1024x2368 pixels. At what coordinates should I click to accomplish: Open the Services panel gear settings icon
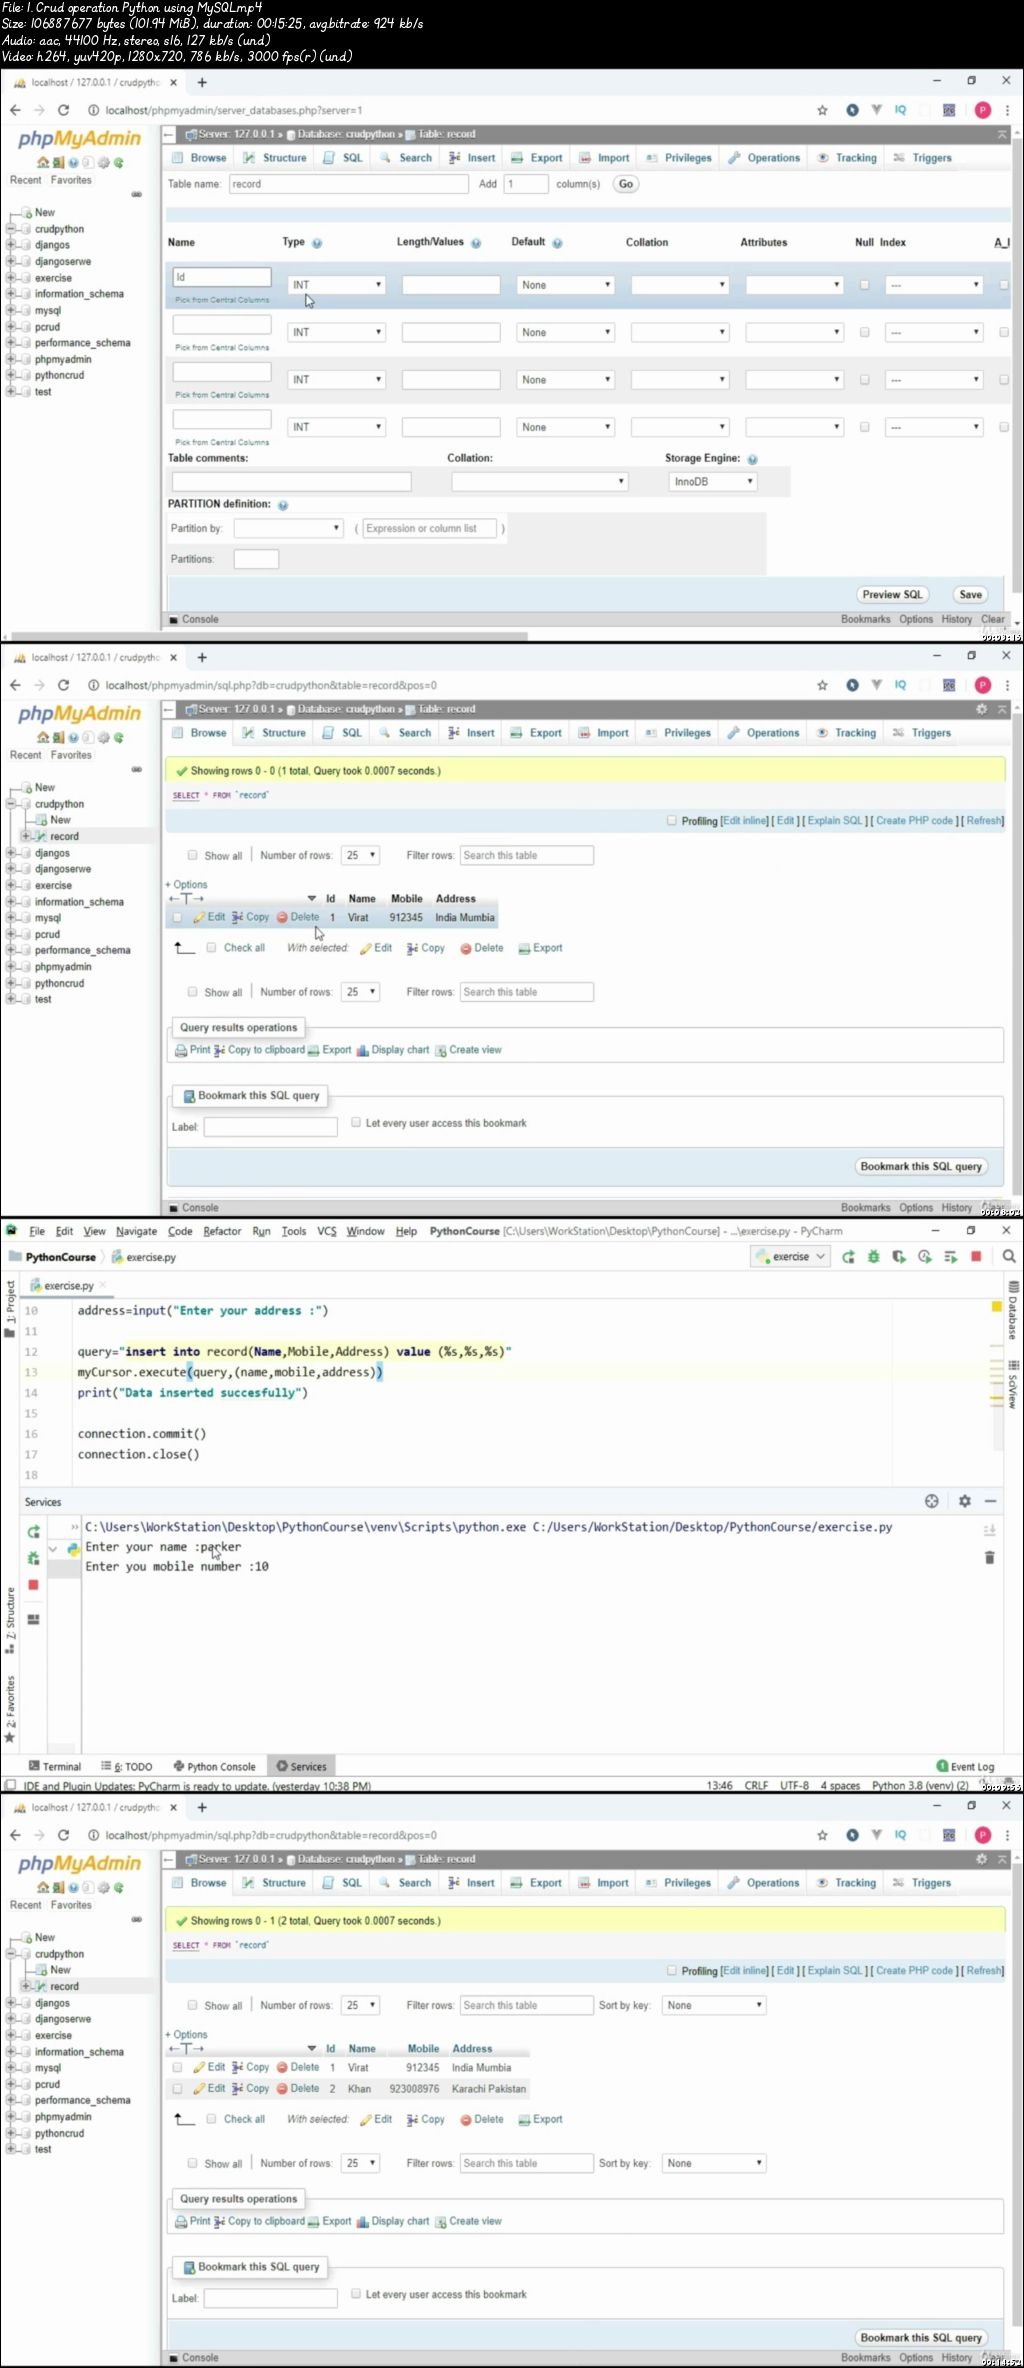(964, 1501)
